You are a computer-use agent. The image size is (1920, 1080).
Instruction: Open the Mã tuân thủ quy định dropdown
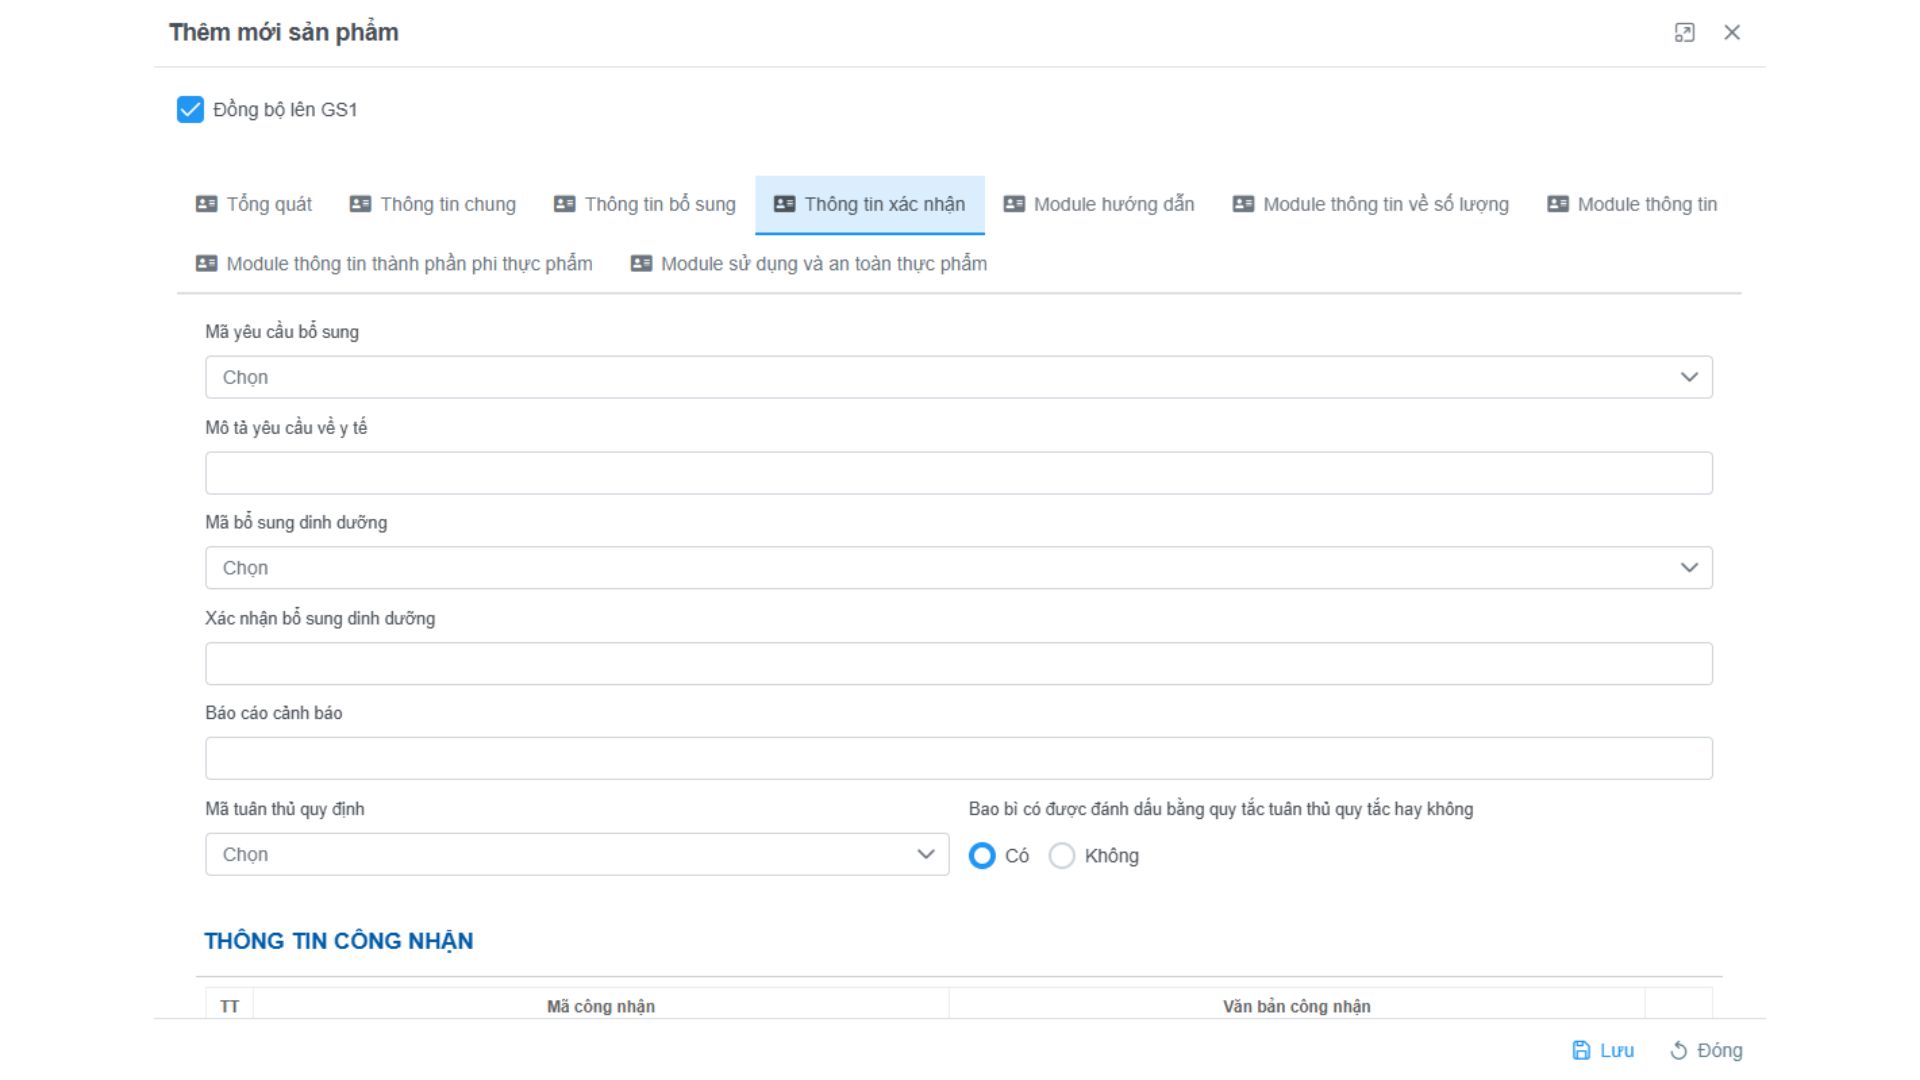coord(576,855)
